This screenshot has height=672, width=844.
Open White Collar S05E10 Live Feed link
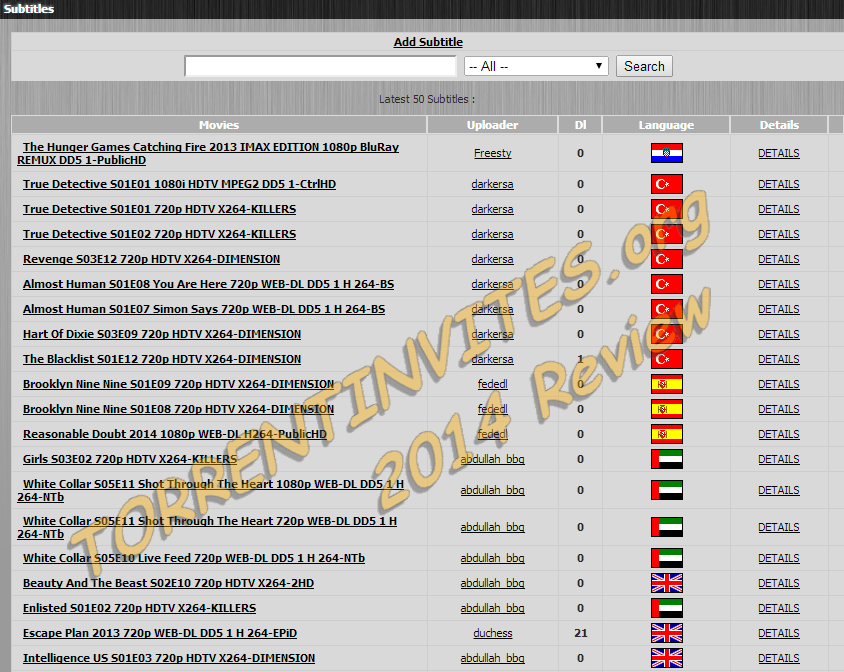click(194, 558)
